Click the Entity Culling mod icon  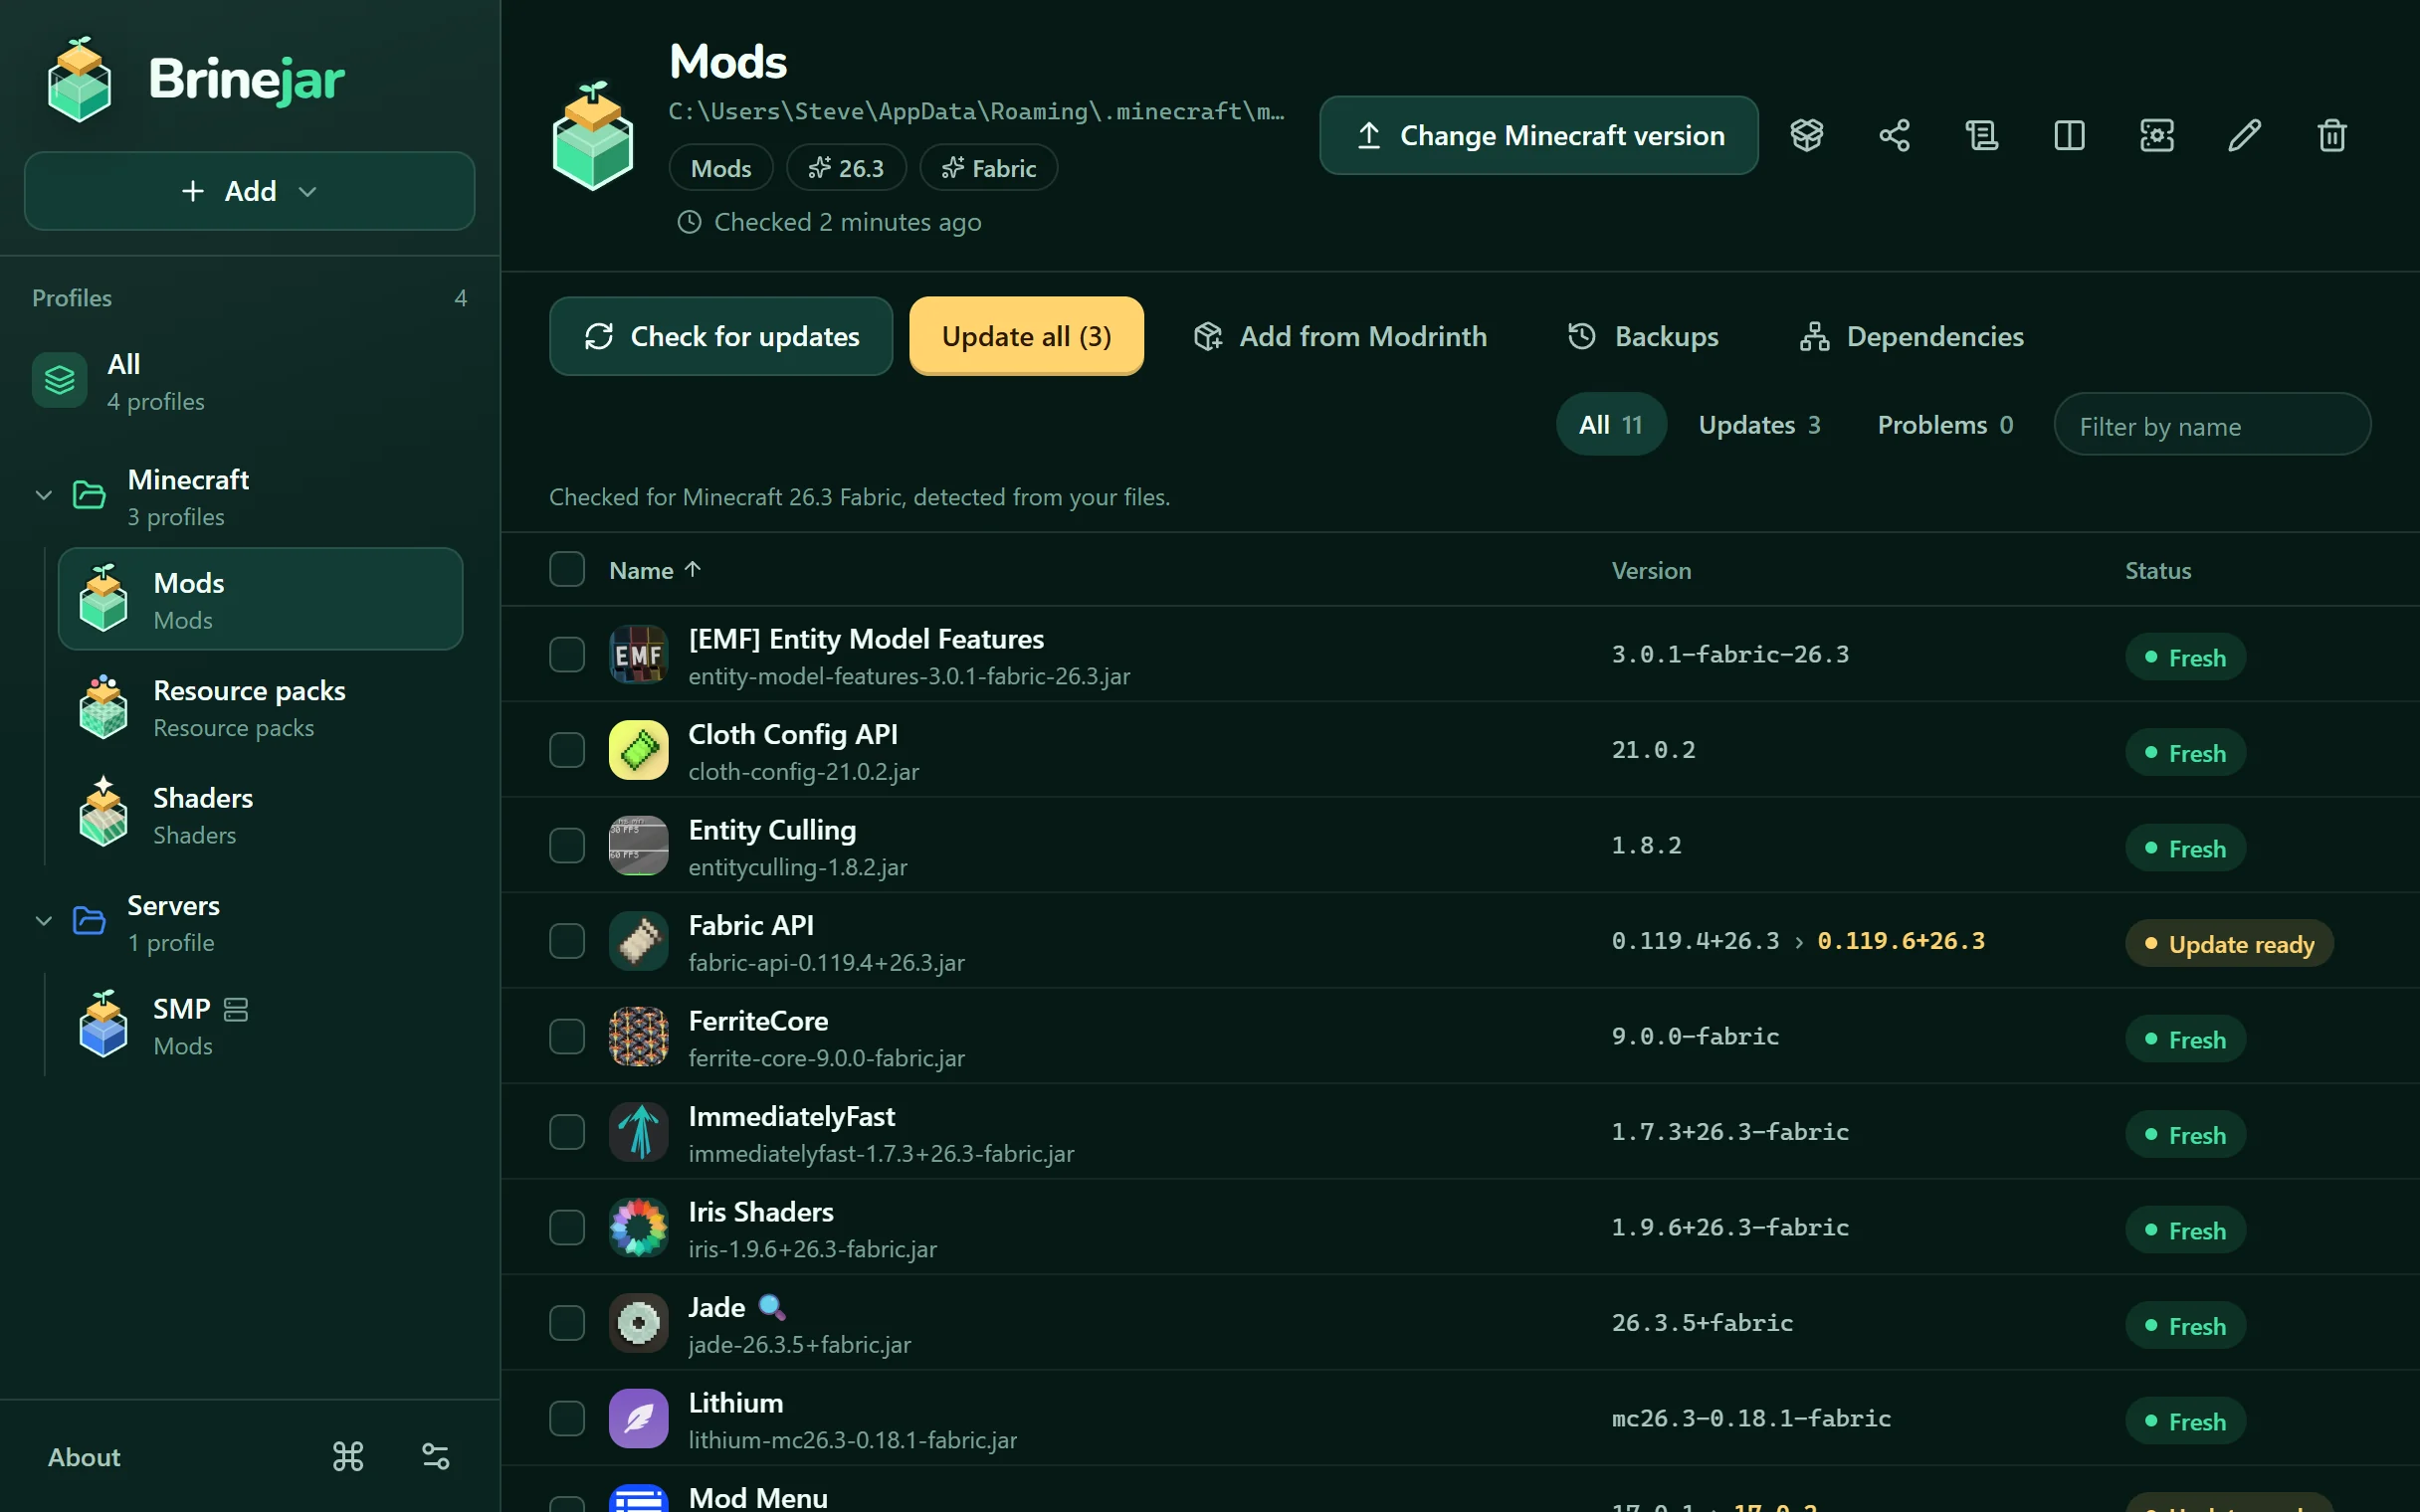coord(638,846)
